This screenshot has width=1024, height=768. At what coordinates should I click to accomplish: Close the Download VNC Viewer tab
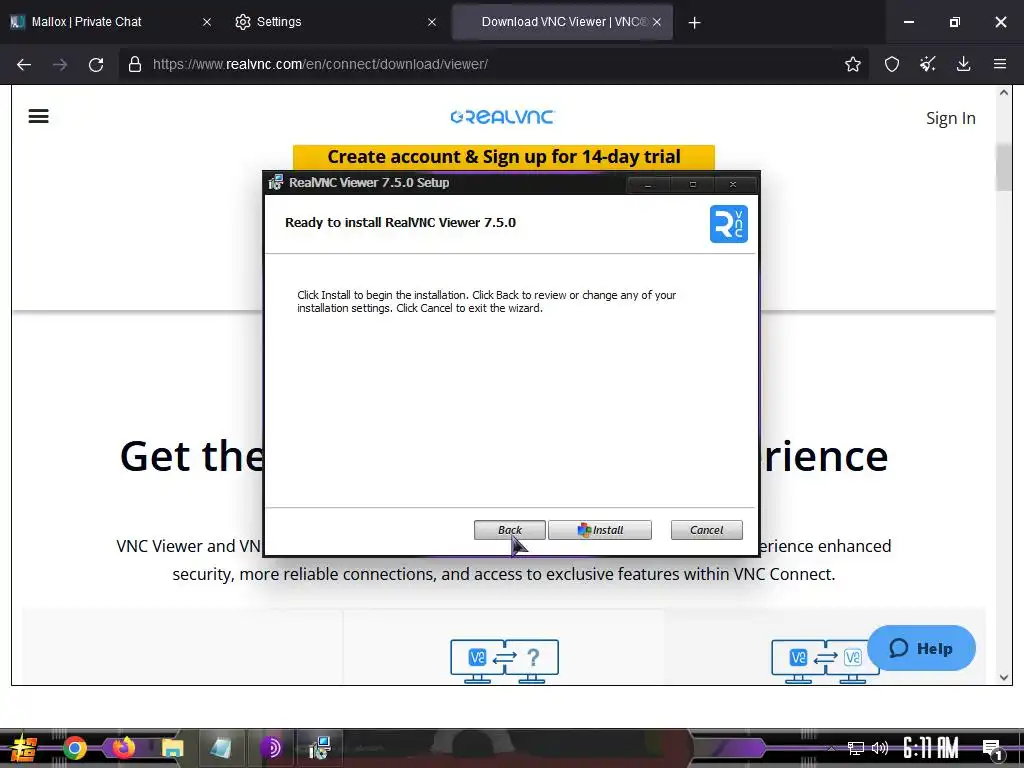pyautogui.click(x=657, y=22)
